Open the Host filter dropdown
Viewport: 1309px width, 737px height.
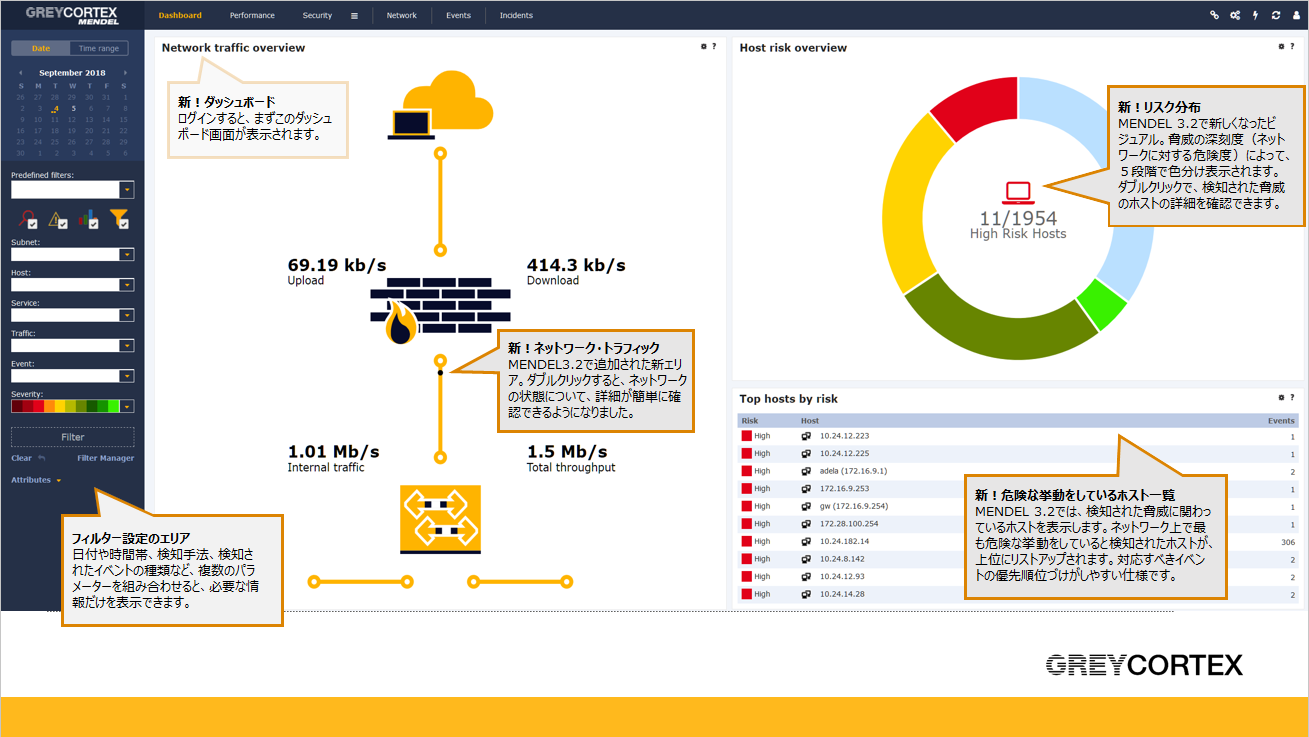coord(126,285)
